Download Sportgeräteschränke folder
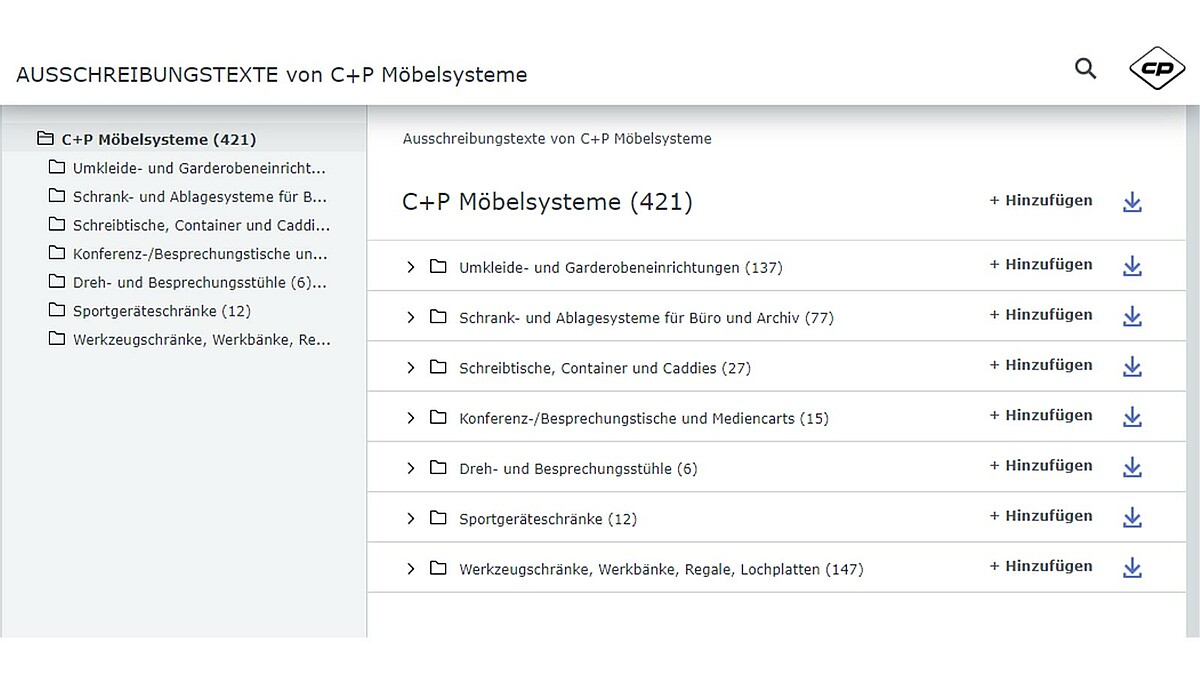This screenshot has width=1200, height=675. click(1132, 517)
